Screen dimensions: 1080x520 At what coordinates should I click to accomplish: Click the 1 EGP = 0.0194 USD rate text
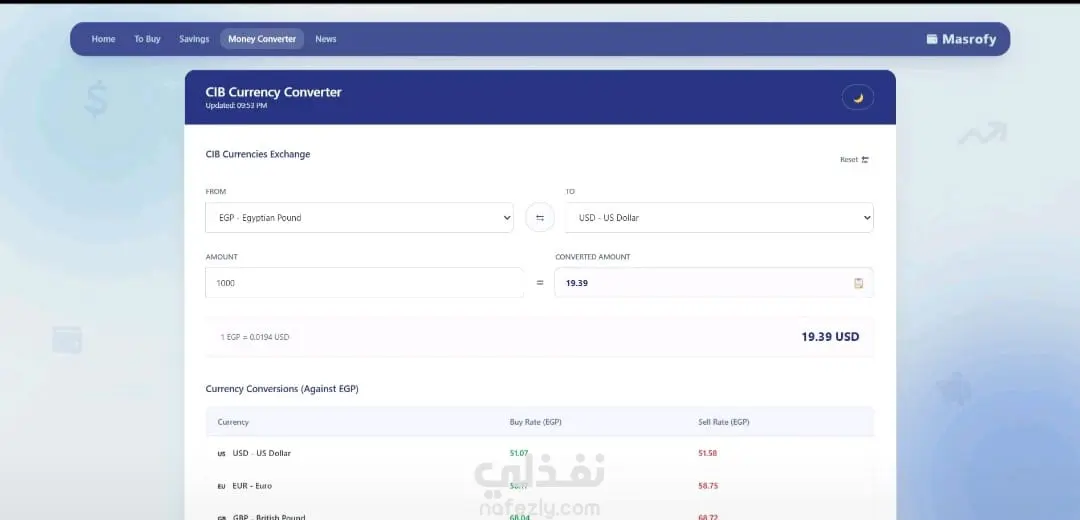(255, 337)
